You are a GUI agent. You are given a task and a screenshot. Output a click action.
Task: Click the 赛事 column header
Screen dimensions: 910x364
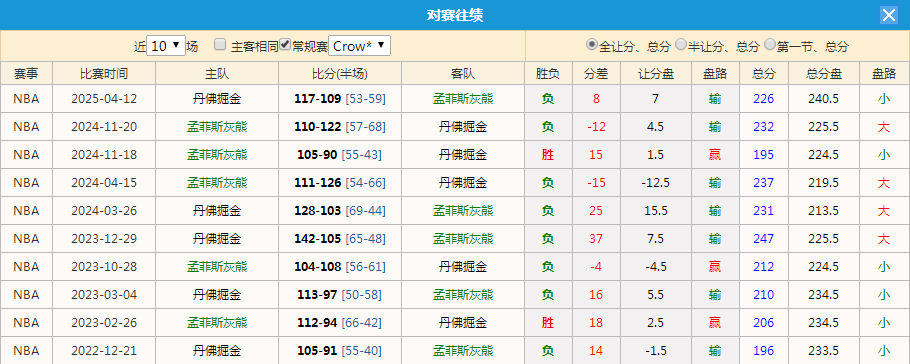26,74
